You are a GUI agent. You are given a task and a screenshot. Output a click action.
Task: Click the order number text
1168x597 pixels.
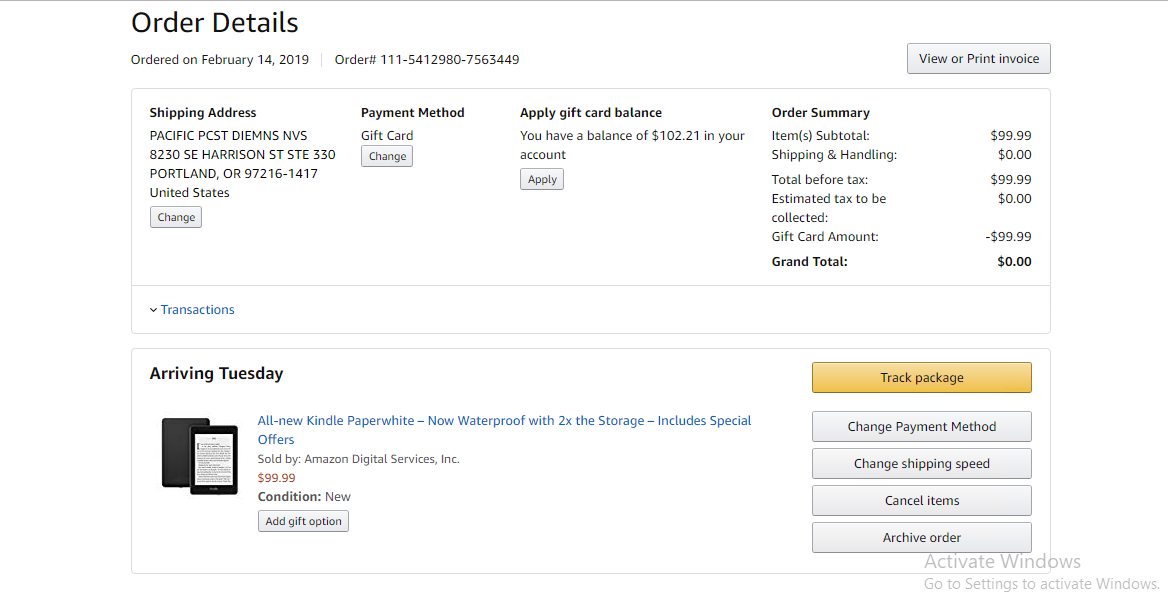click(x=427, y=60)
